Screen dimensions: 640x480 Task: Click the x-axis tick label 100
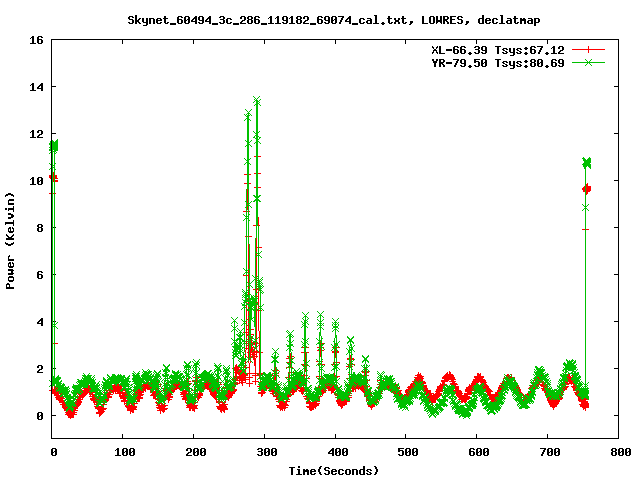coord(122,452)
